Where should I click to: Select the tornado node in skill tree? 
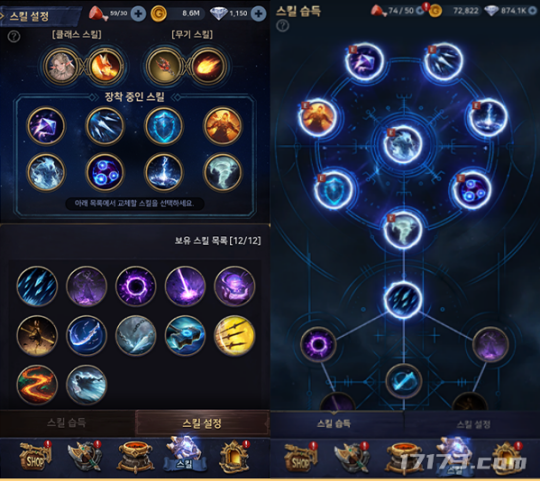click(x=403, y=230)
